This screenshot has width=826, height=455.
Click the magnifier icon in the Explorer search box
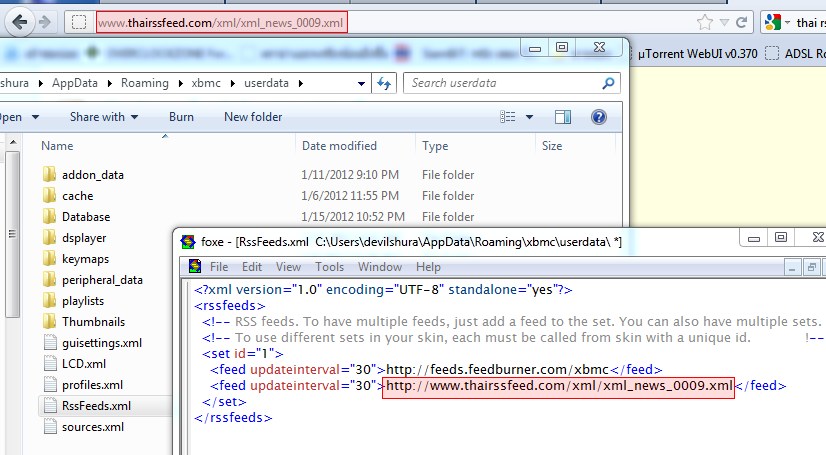608,83
